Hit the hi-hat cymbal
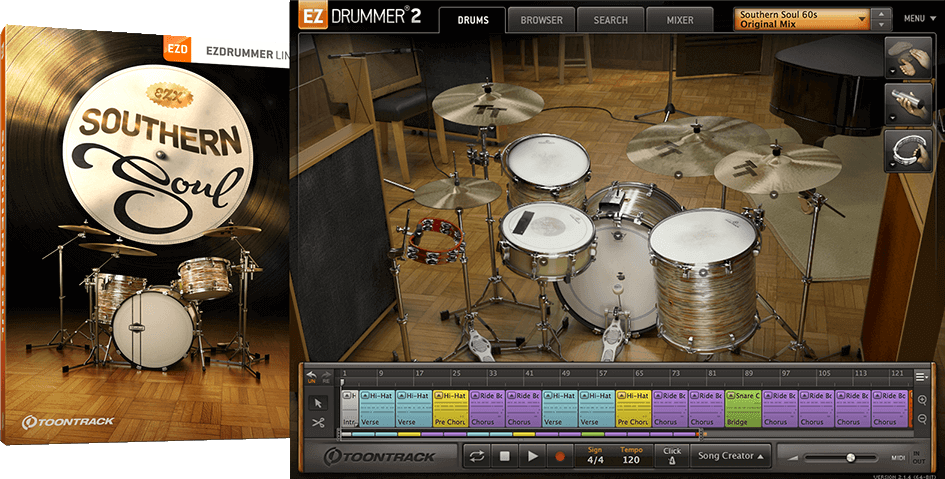 coord(458,193)
